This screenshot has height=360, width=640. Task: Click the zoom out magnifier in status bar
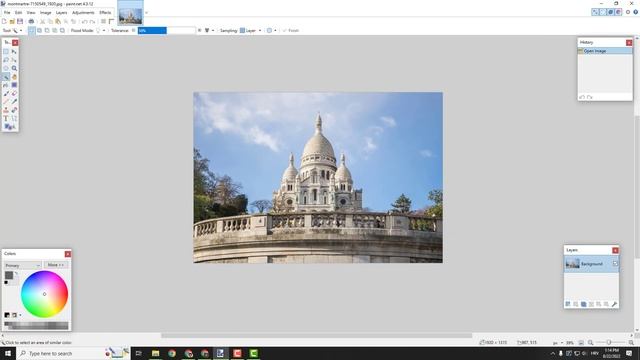[x=591, y=343]
